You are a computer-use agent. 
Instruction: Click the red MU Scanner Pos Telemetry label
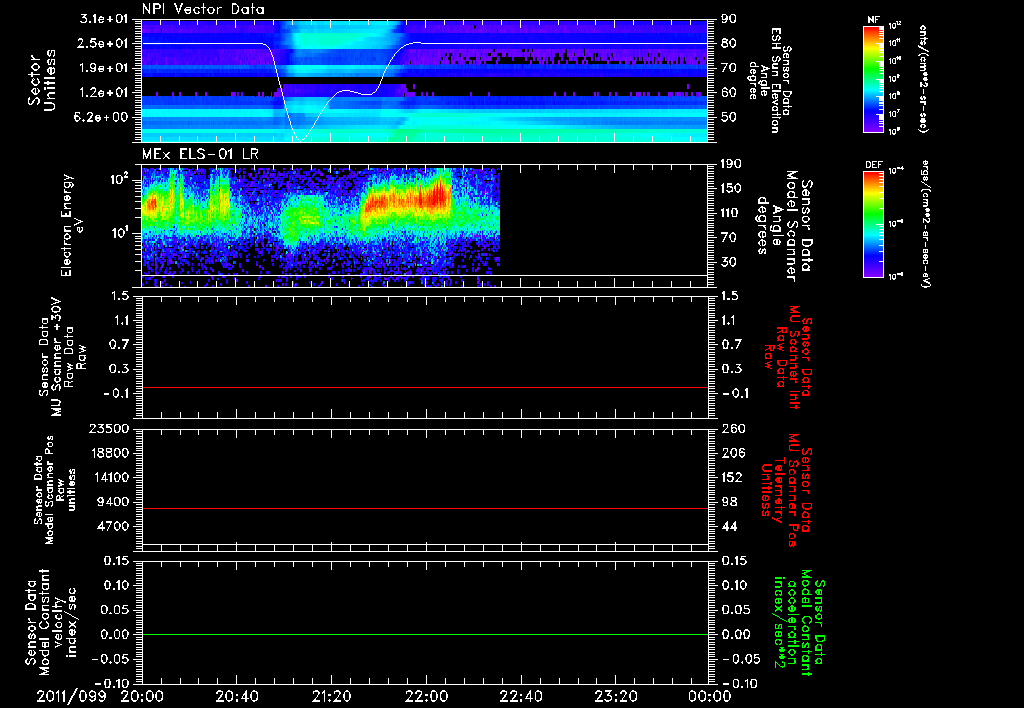pyautogui.click(x=786, y=490)
